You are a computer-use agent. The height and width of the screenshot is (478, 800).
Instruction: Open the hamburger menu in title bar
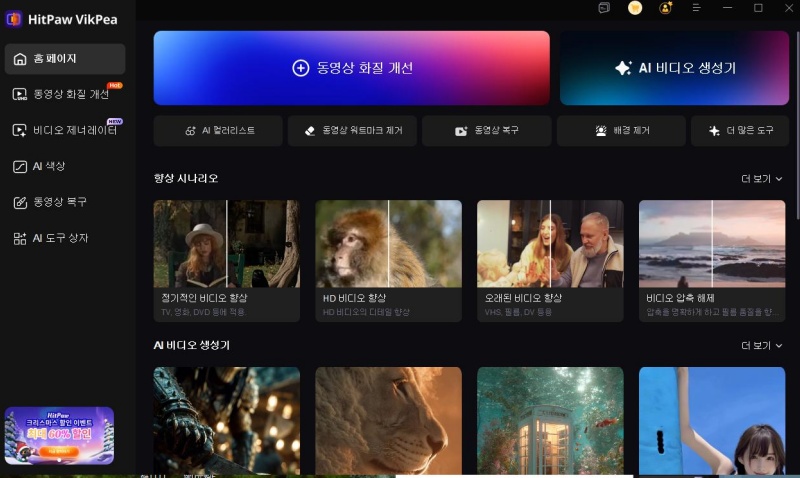click(x=697, y=8)
